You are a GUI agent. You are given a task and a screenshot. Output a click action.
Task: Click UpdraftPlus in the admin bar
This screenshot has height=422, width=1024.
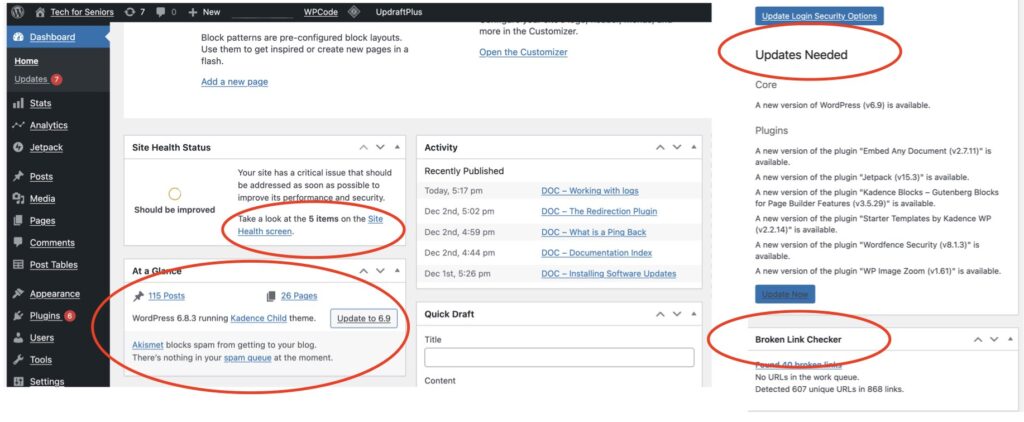[400, 12]
